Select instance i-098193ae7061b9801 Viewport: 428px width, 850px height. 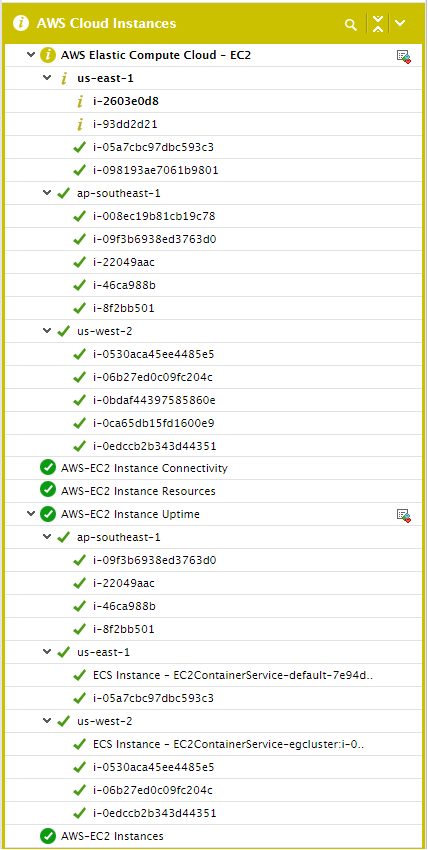pos(155,170)
